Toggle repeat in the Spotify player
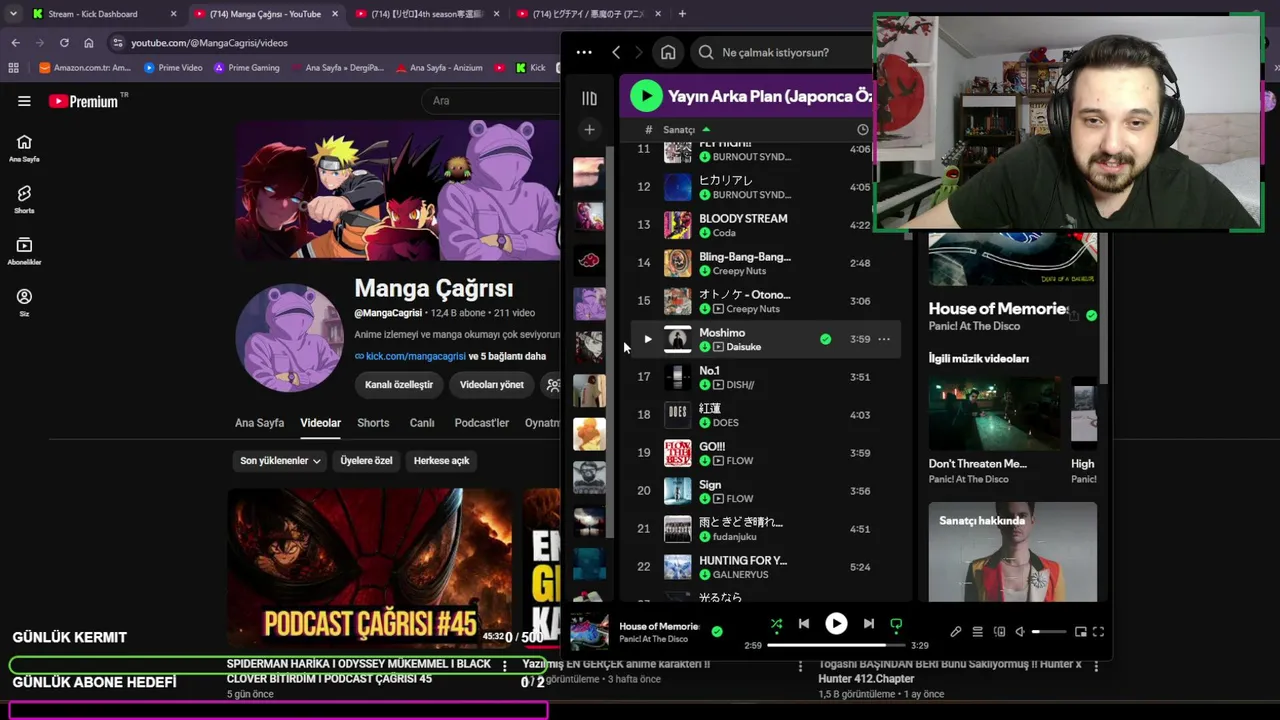Viewport: 1280px width, 720px height. pyautogui.click(x=896, y=624)
